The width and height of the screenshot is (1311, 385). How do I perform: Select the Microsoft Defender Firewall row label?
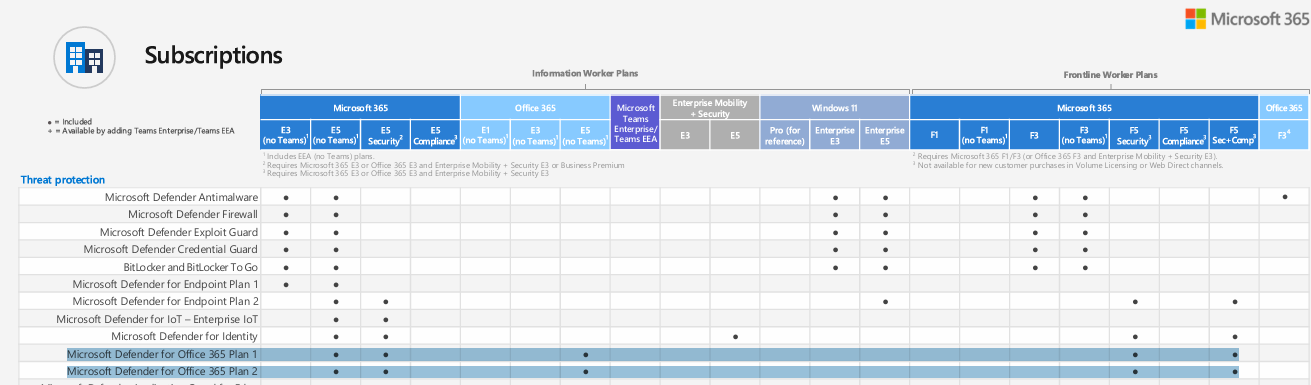(193, 214)
